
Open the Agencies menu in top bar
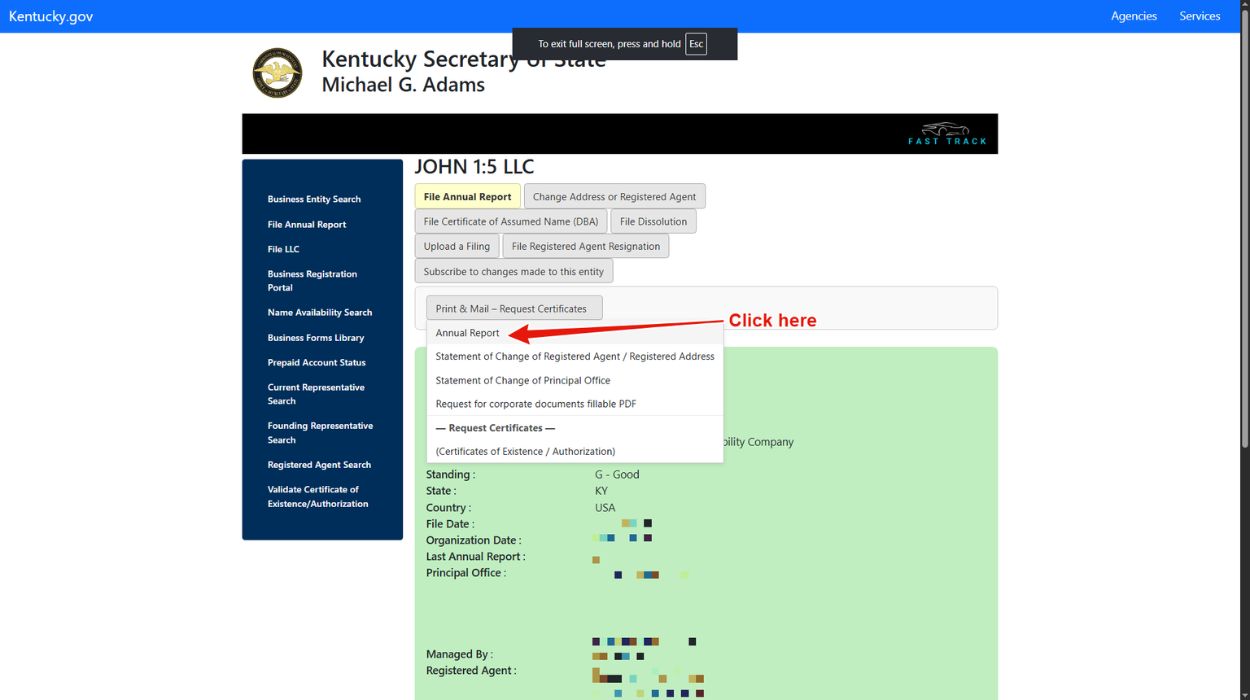coord(1134,16)
